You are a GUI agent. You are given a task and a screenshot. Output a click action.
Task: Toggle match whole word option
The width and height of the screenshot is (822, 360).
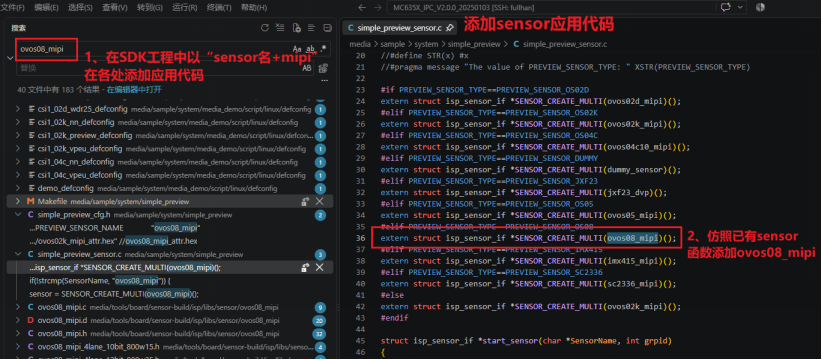[x=310, y=49]
